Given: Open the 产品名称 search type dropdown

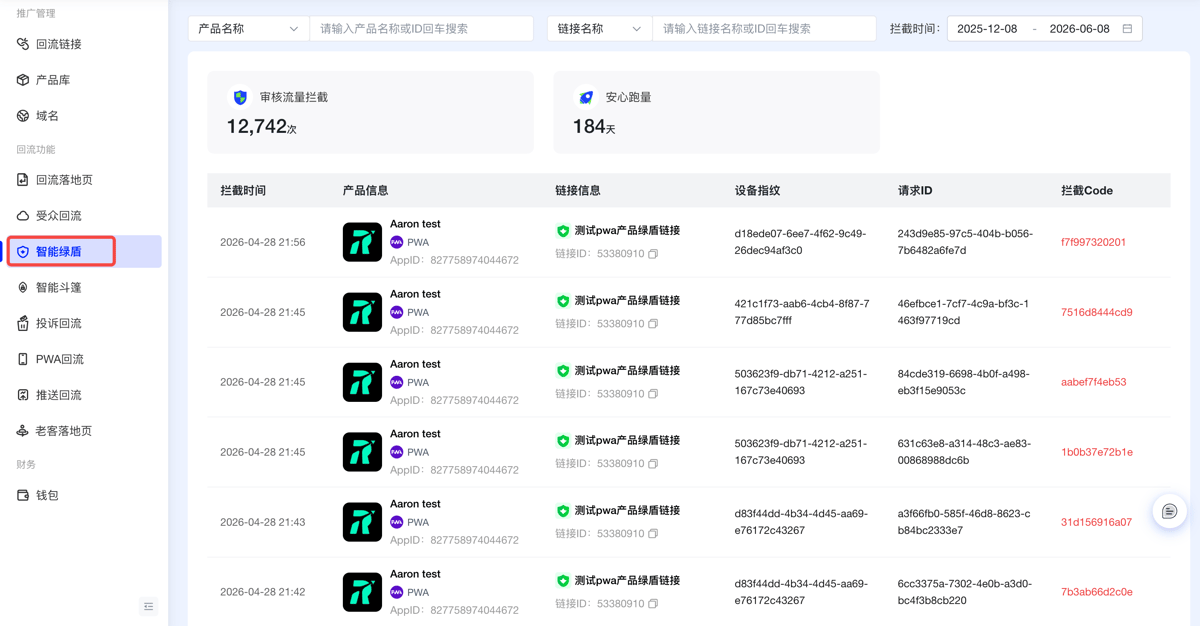Looking at the screenshot, I should tap(249, 29).
